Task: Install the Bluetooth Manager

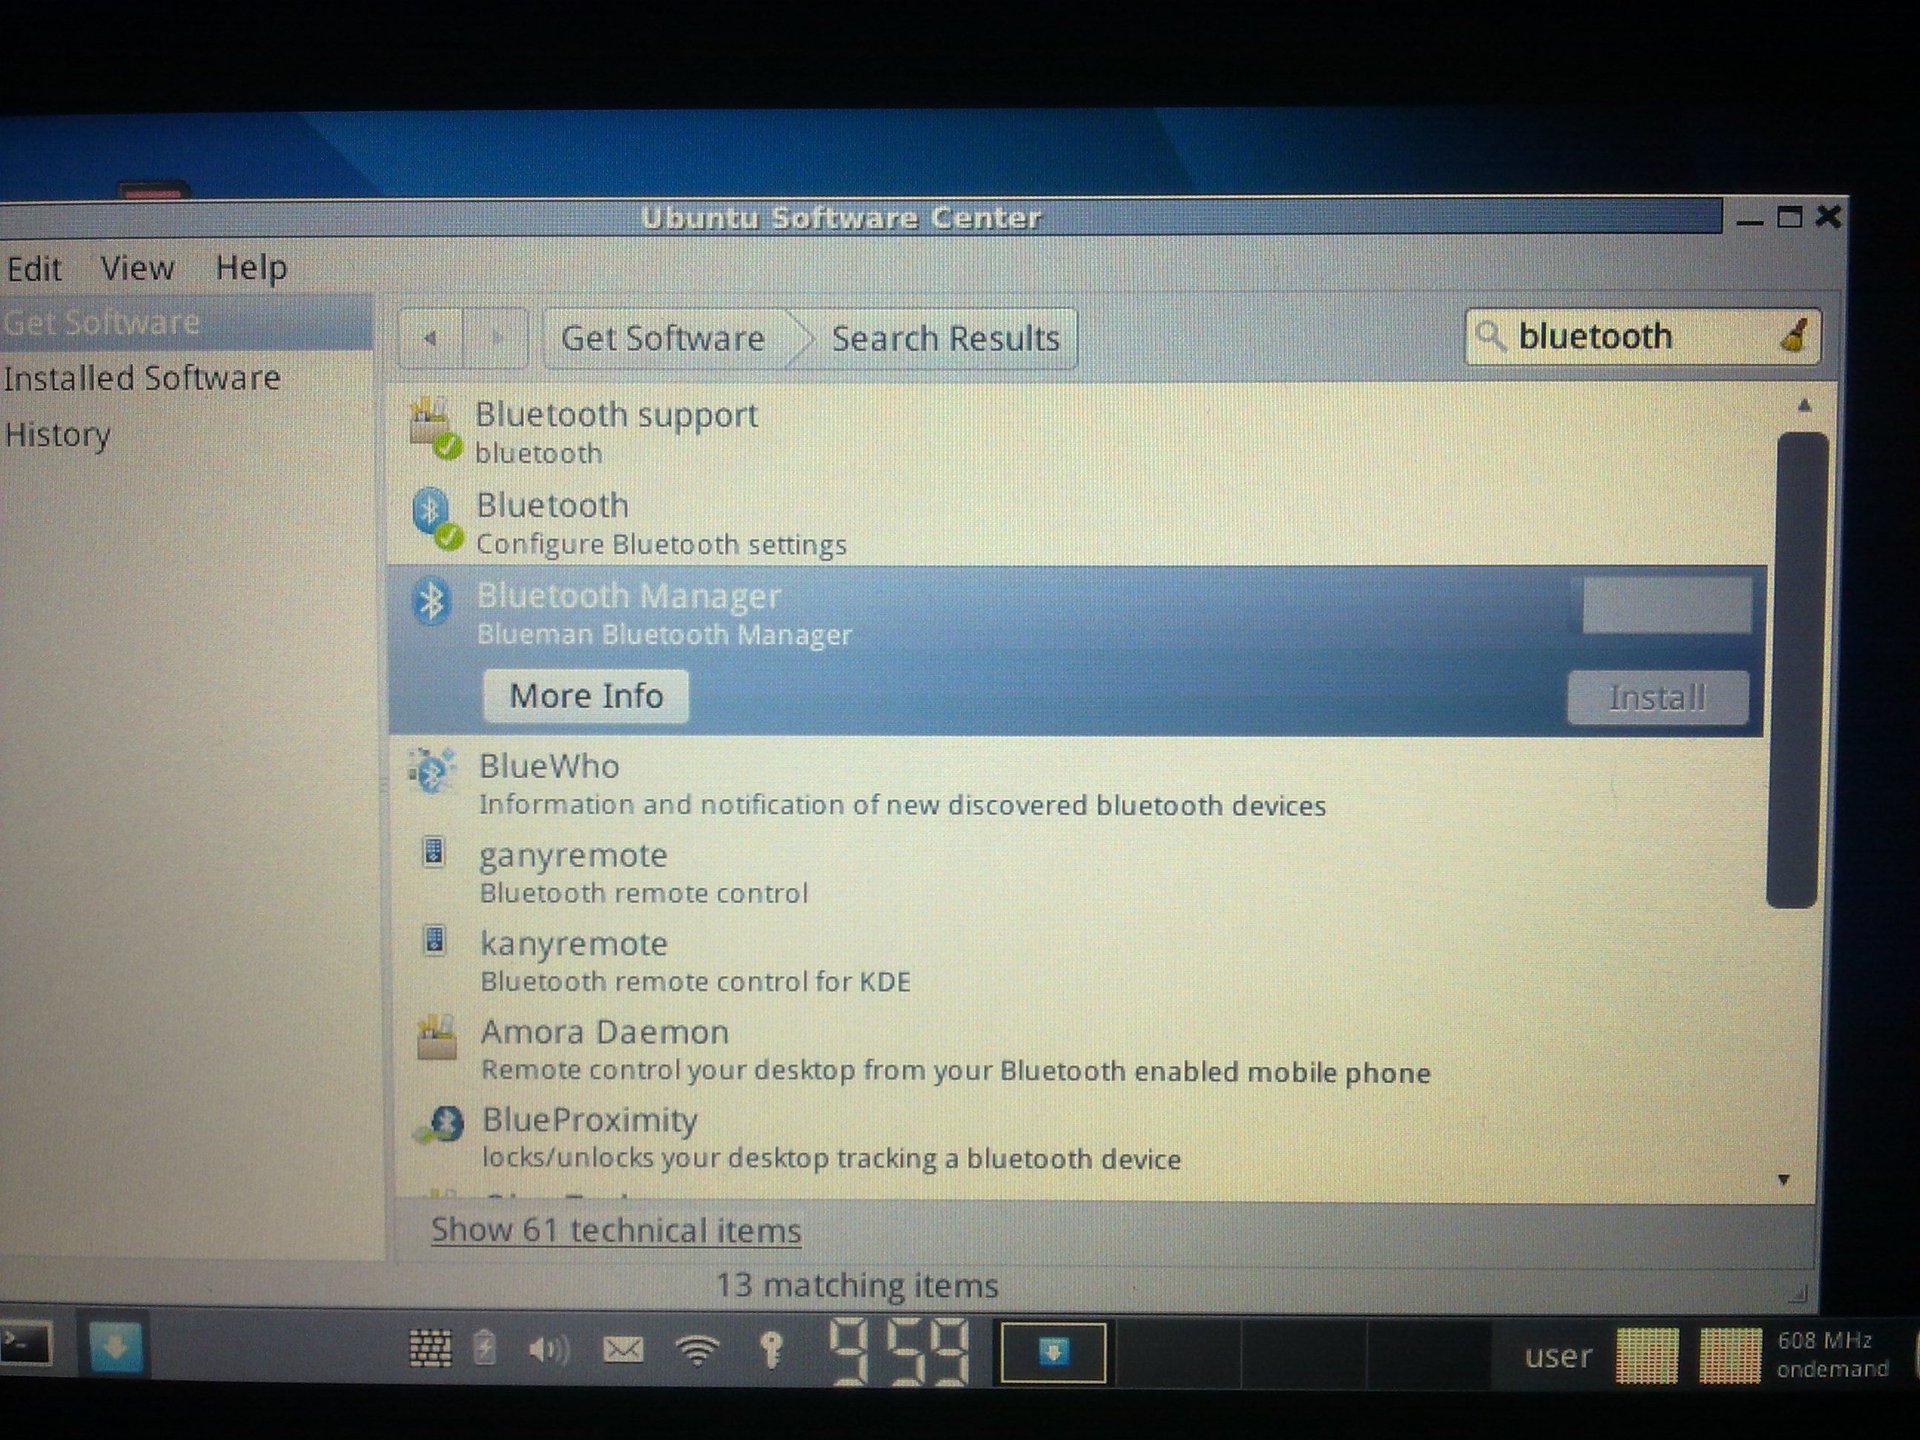Action: tap(1657, 697)
